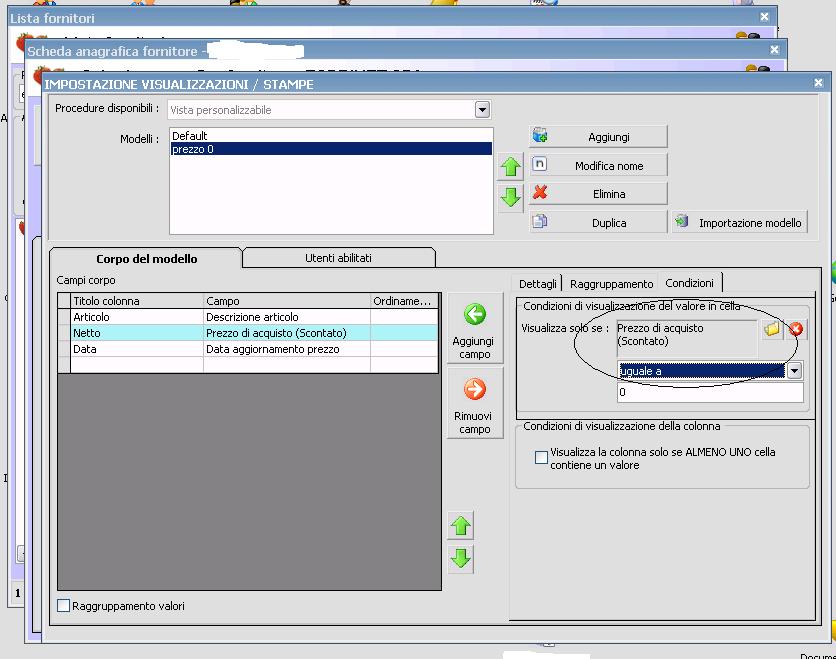The width and height of the screenshot is (836, 659).
Task: Click Modifica nome button
Action: [x=598, y=165]
